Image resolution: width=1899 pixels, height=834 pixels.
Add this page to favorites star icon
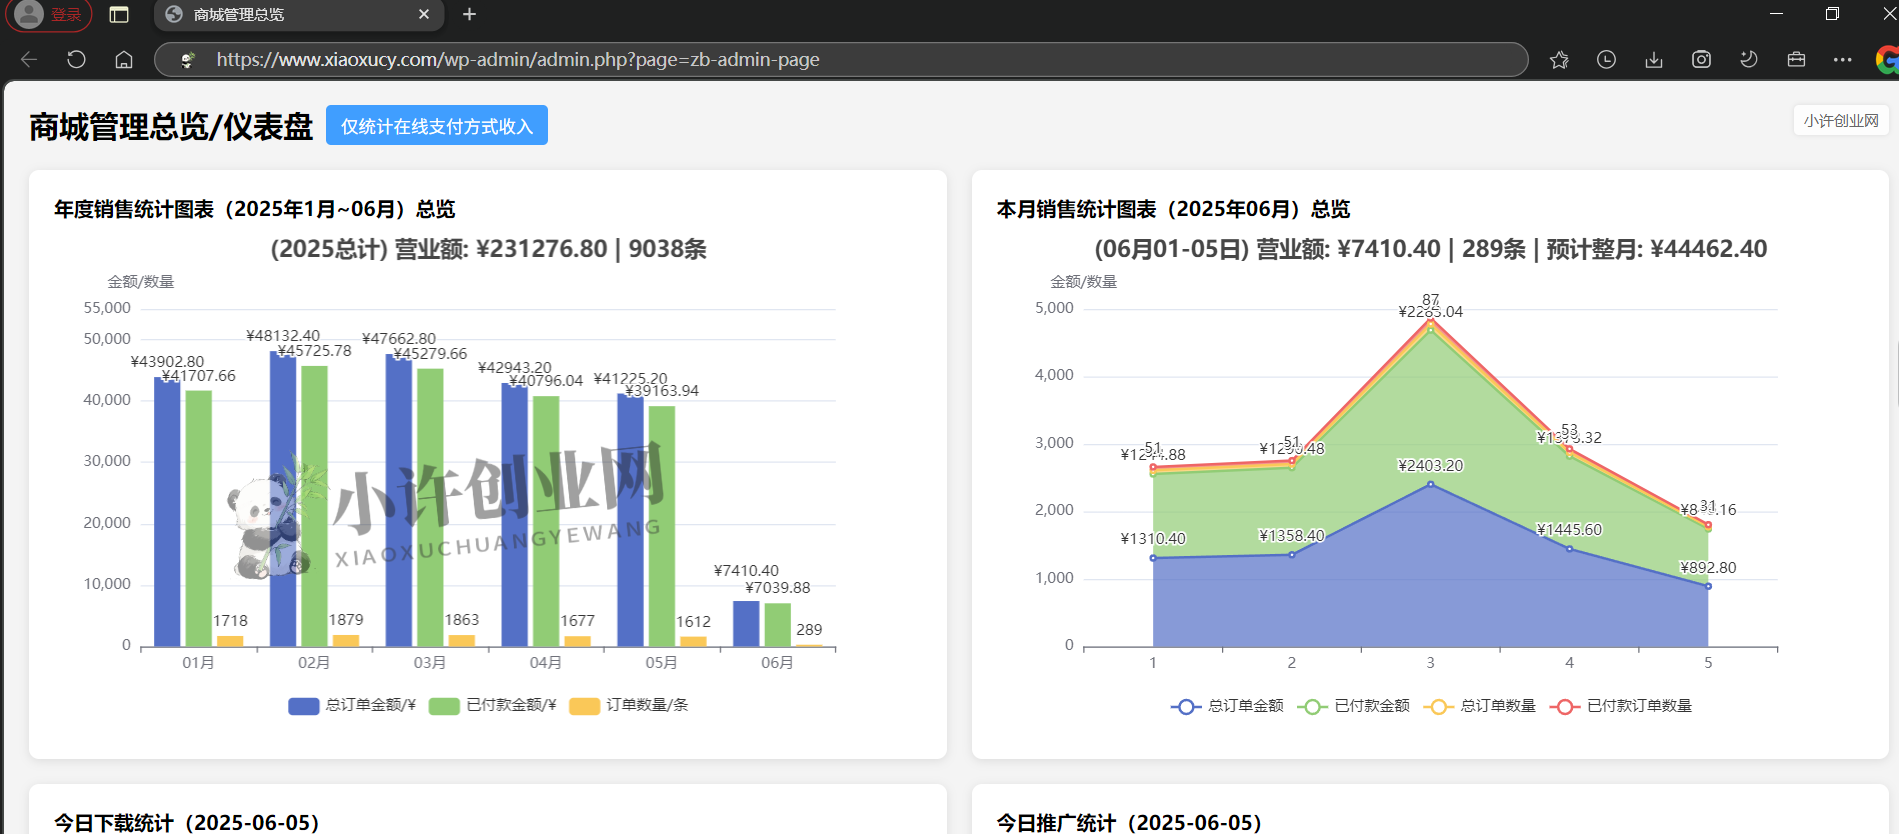[x=1559, y=60]
